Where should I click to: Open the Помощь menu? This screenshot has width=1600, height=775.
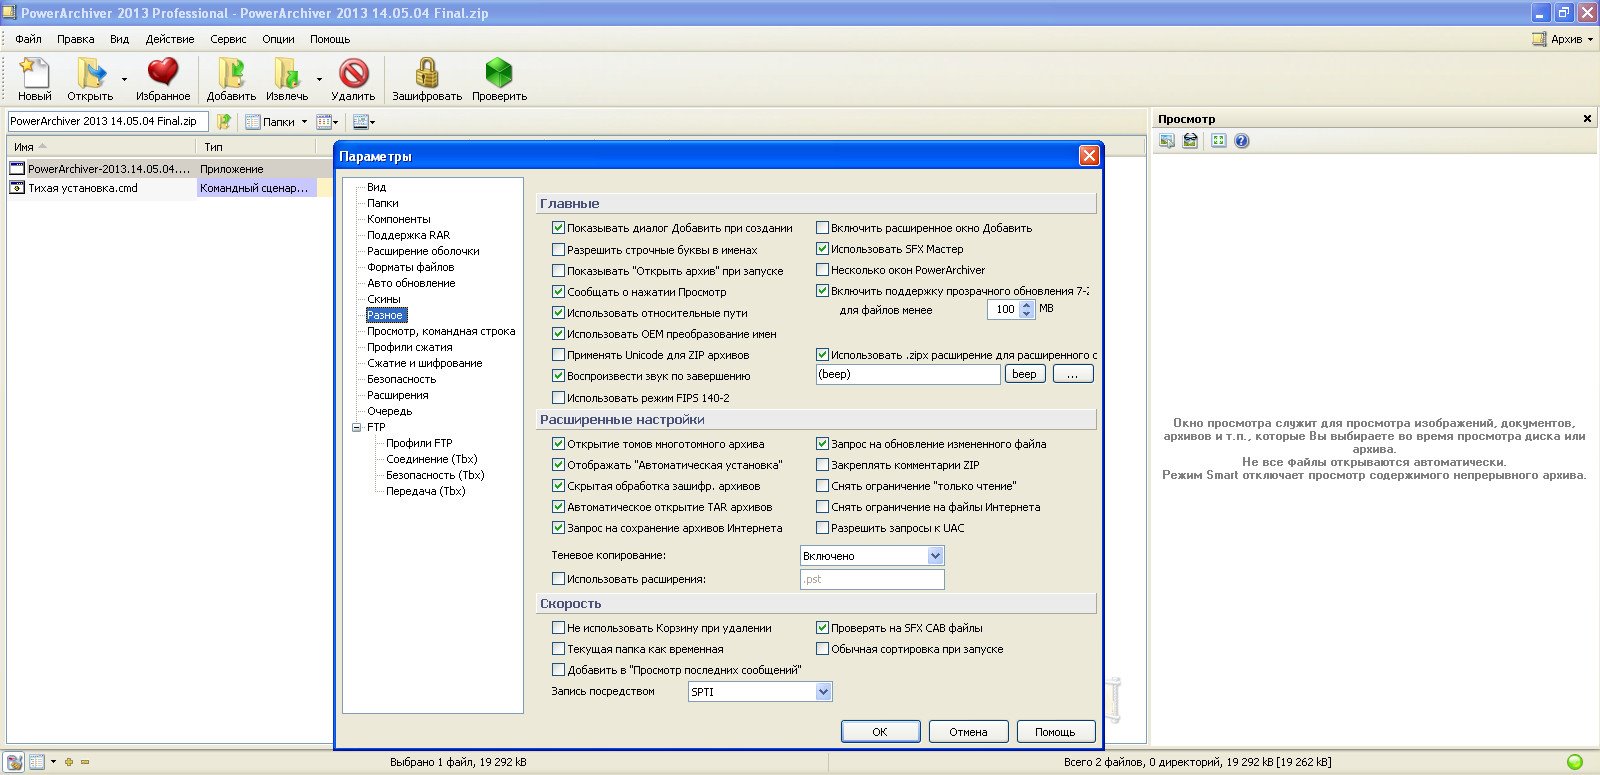tap(329, 39)
